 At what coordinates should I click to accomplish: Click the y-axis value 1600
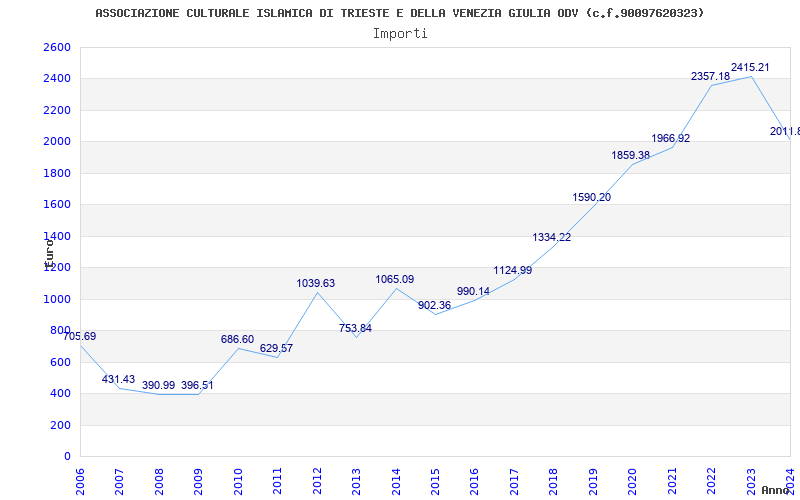[57, 205]
